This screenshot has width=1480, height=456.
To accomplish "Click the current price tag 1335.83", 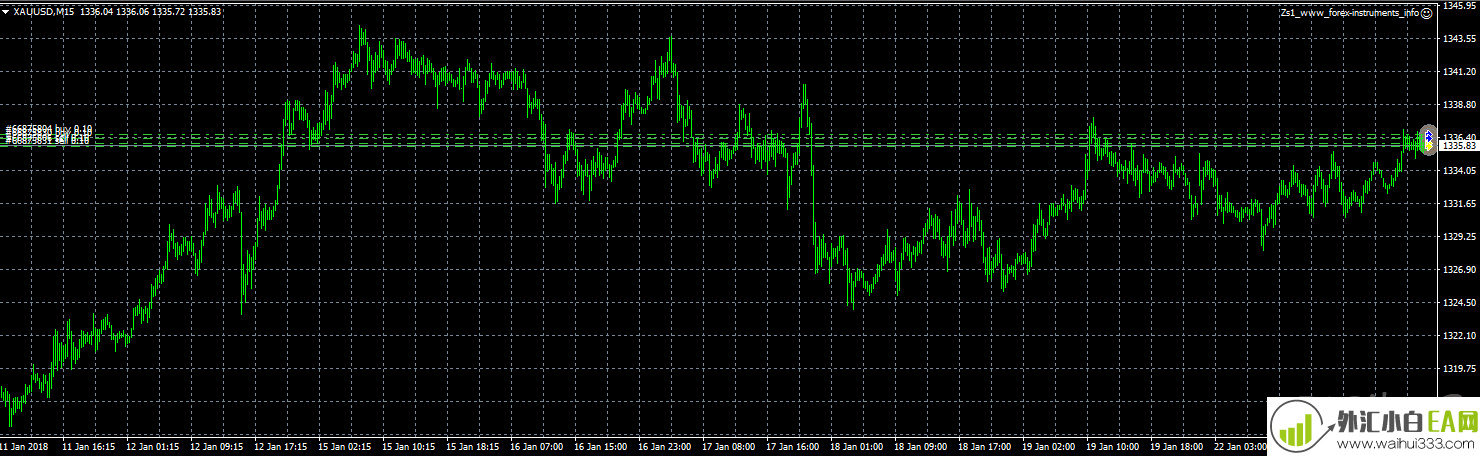I will [1460, 145].
